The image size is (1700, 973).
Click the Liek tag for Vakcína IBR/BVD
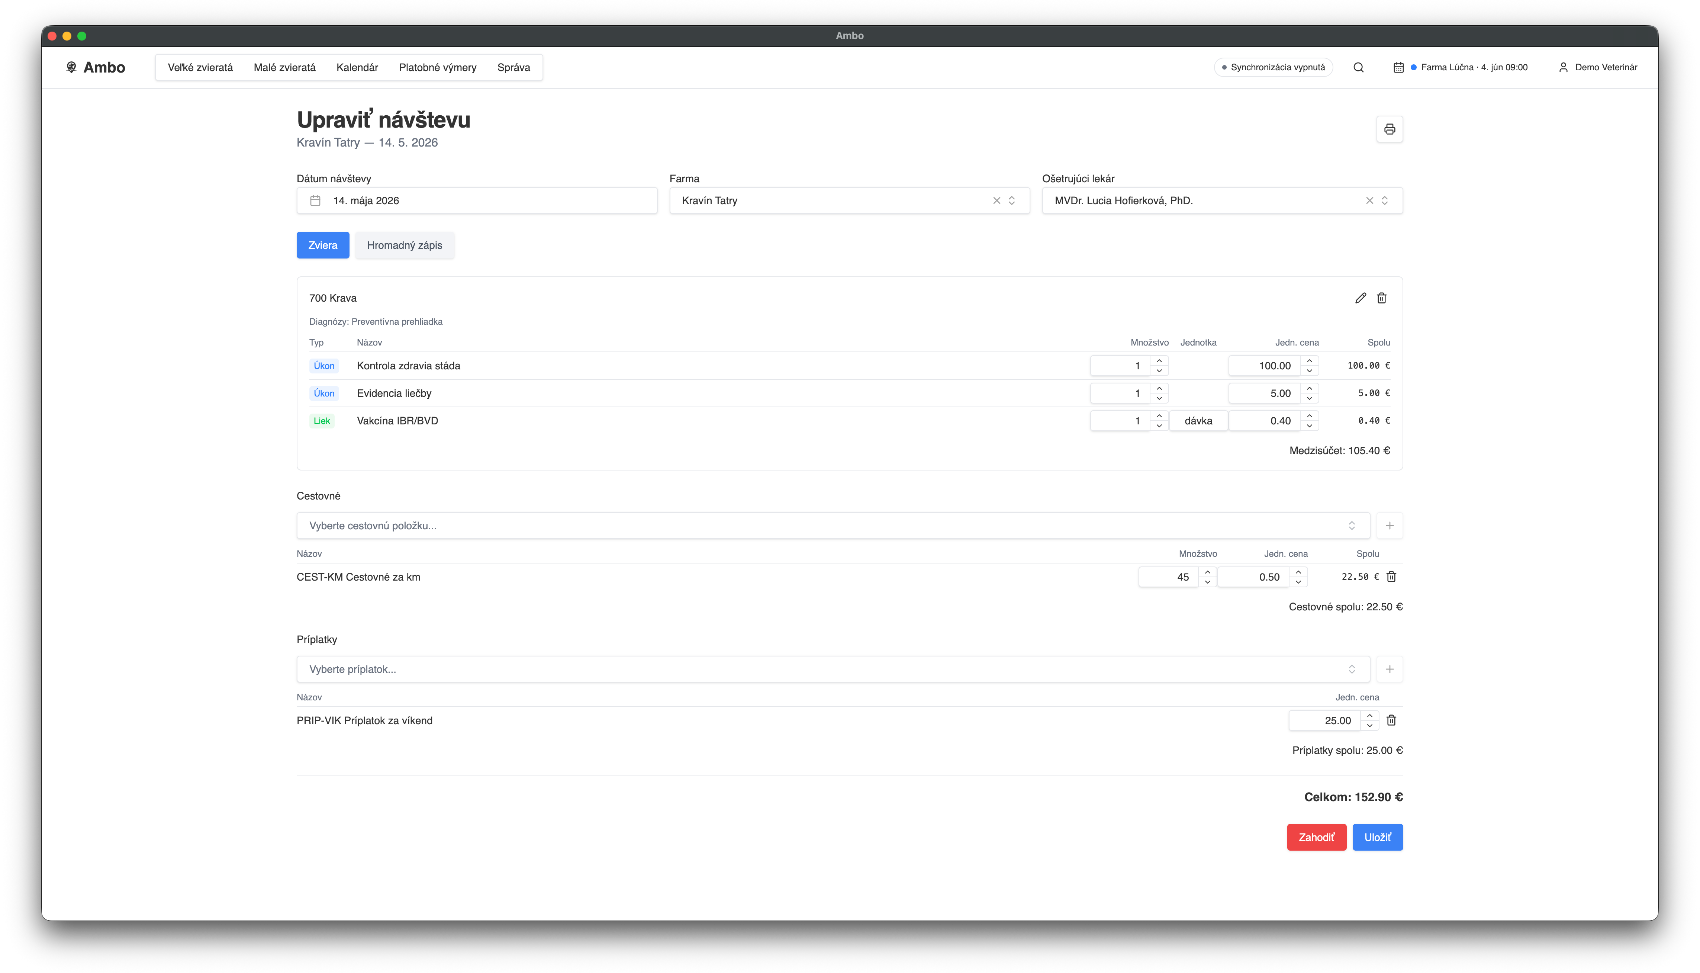322,421
